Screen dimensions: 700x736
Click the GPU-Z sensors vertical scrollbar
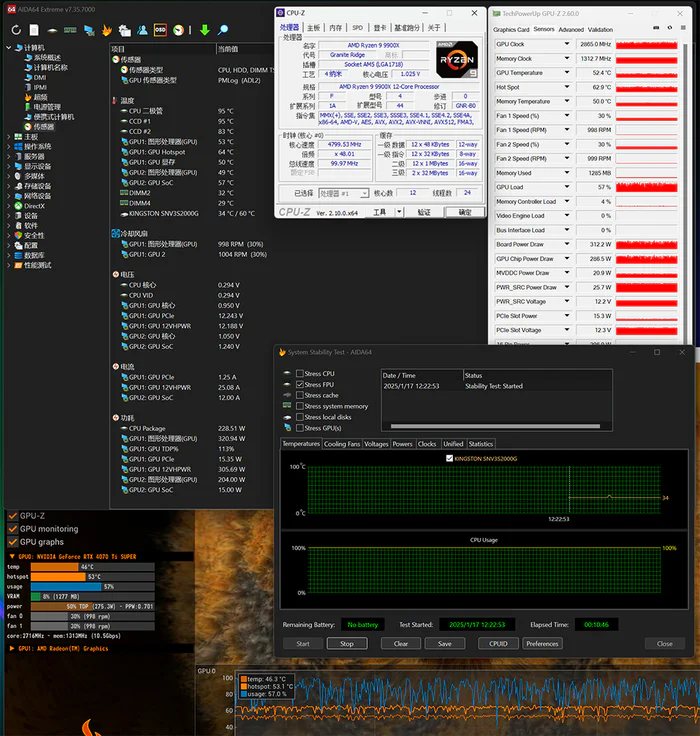pos(685,192)
